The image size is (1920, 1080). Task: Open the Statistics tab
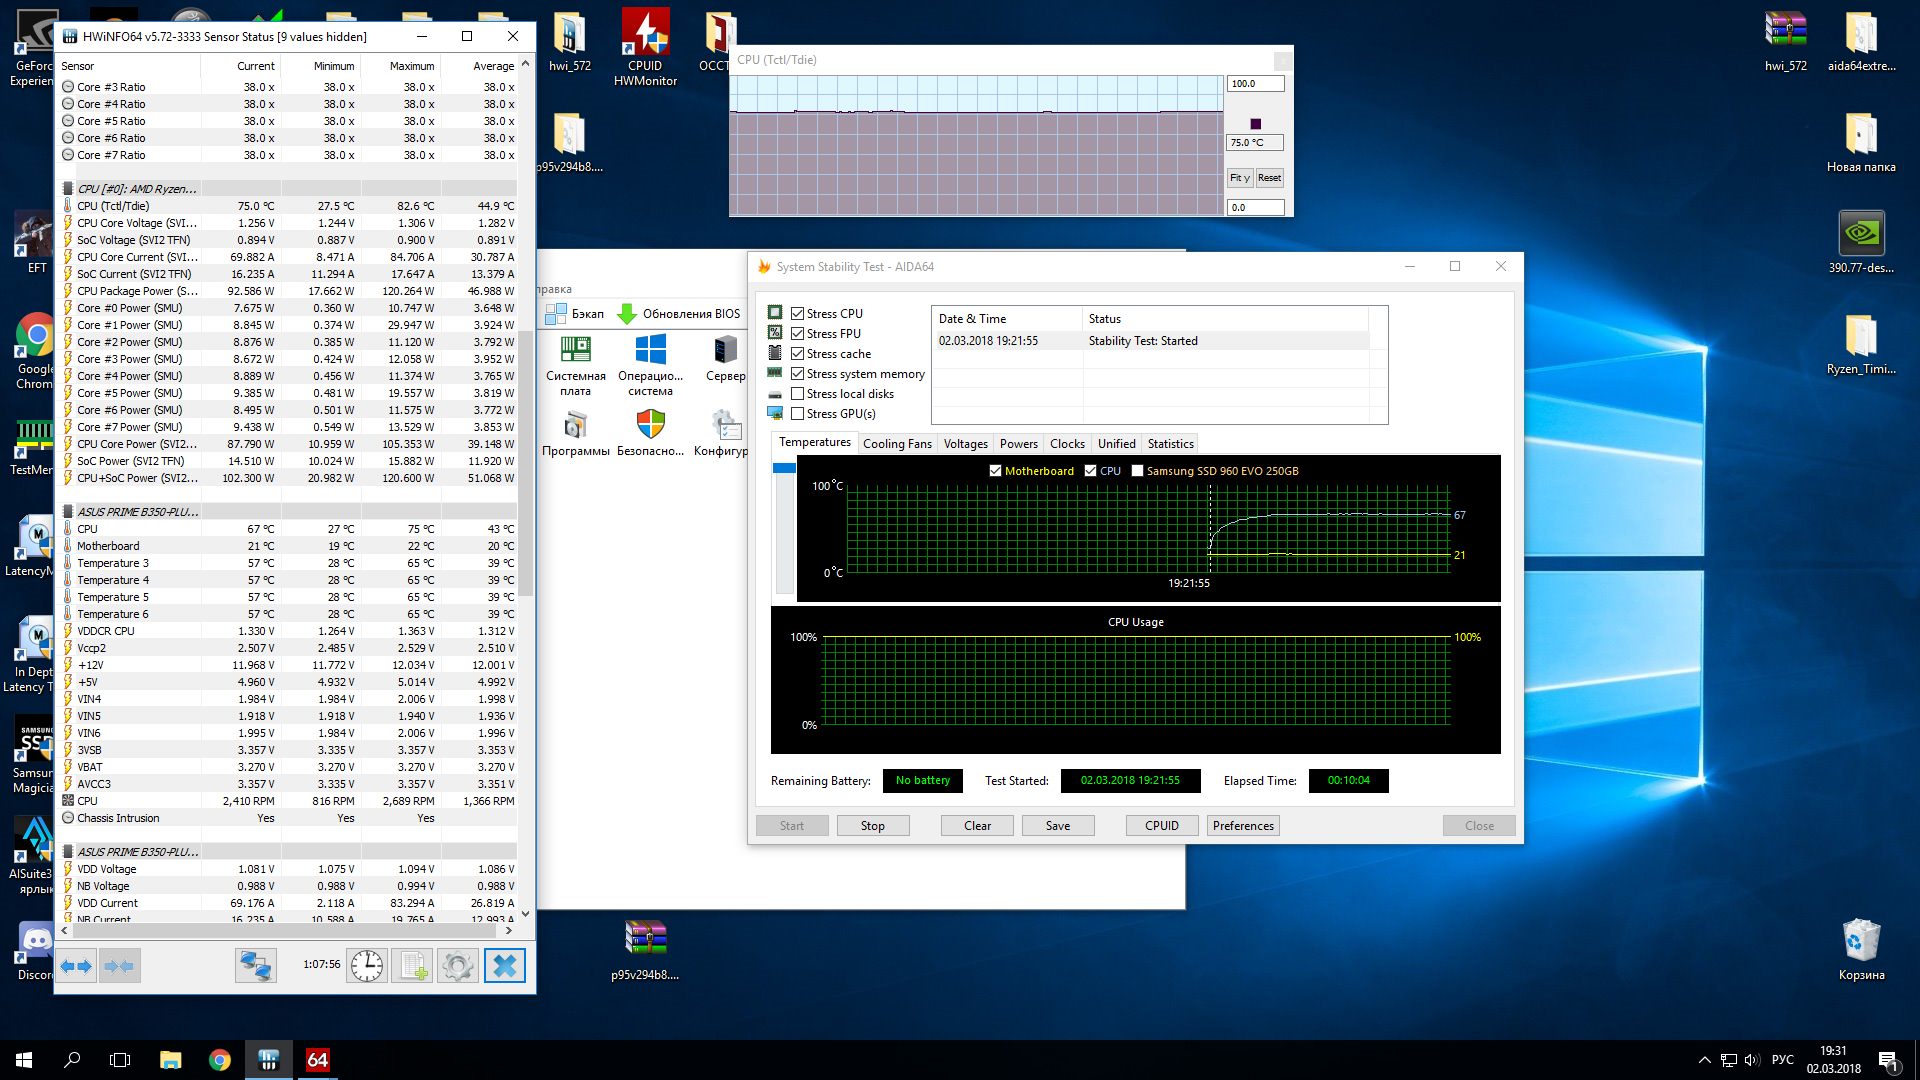pos(1170,444)
